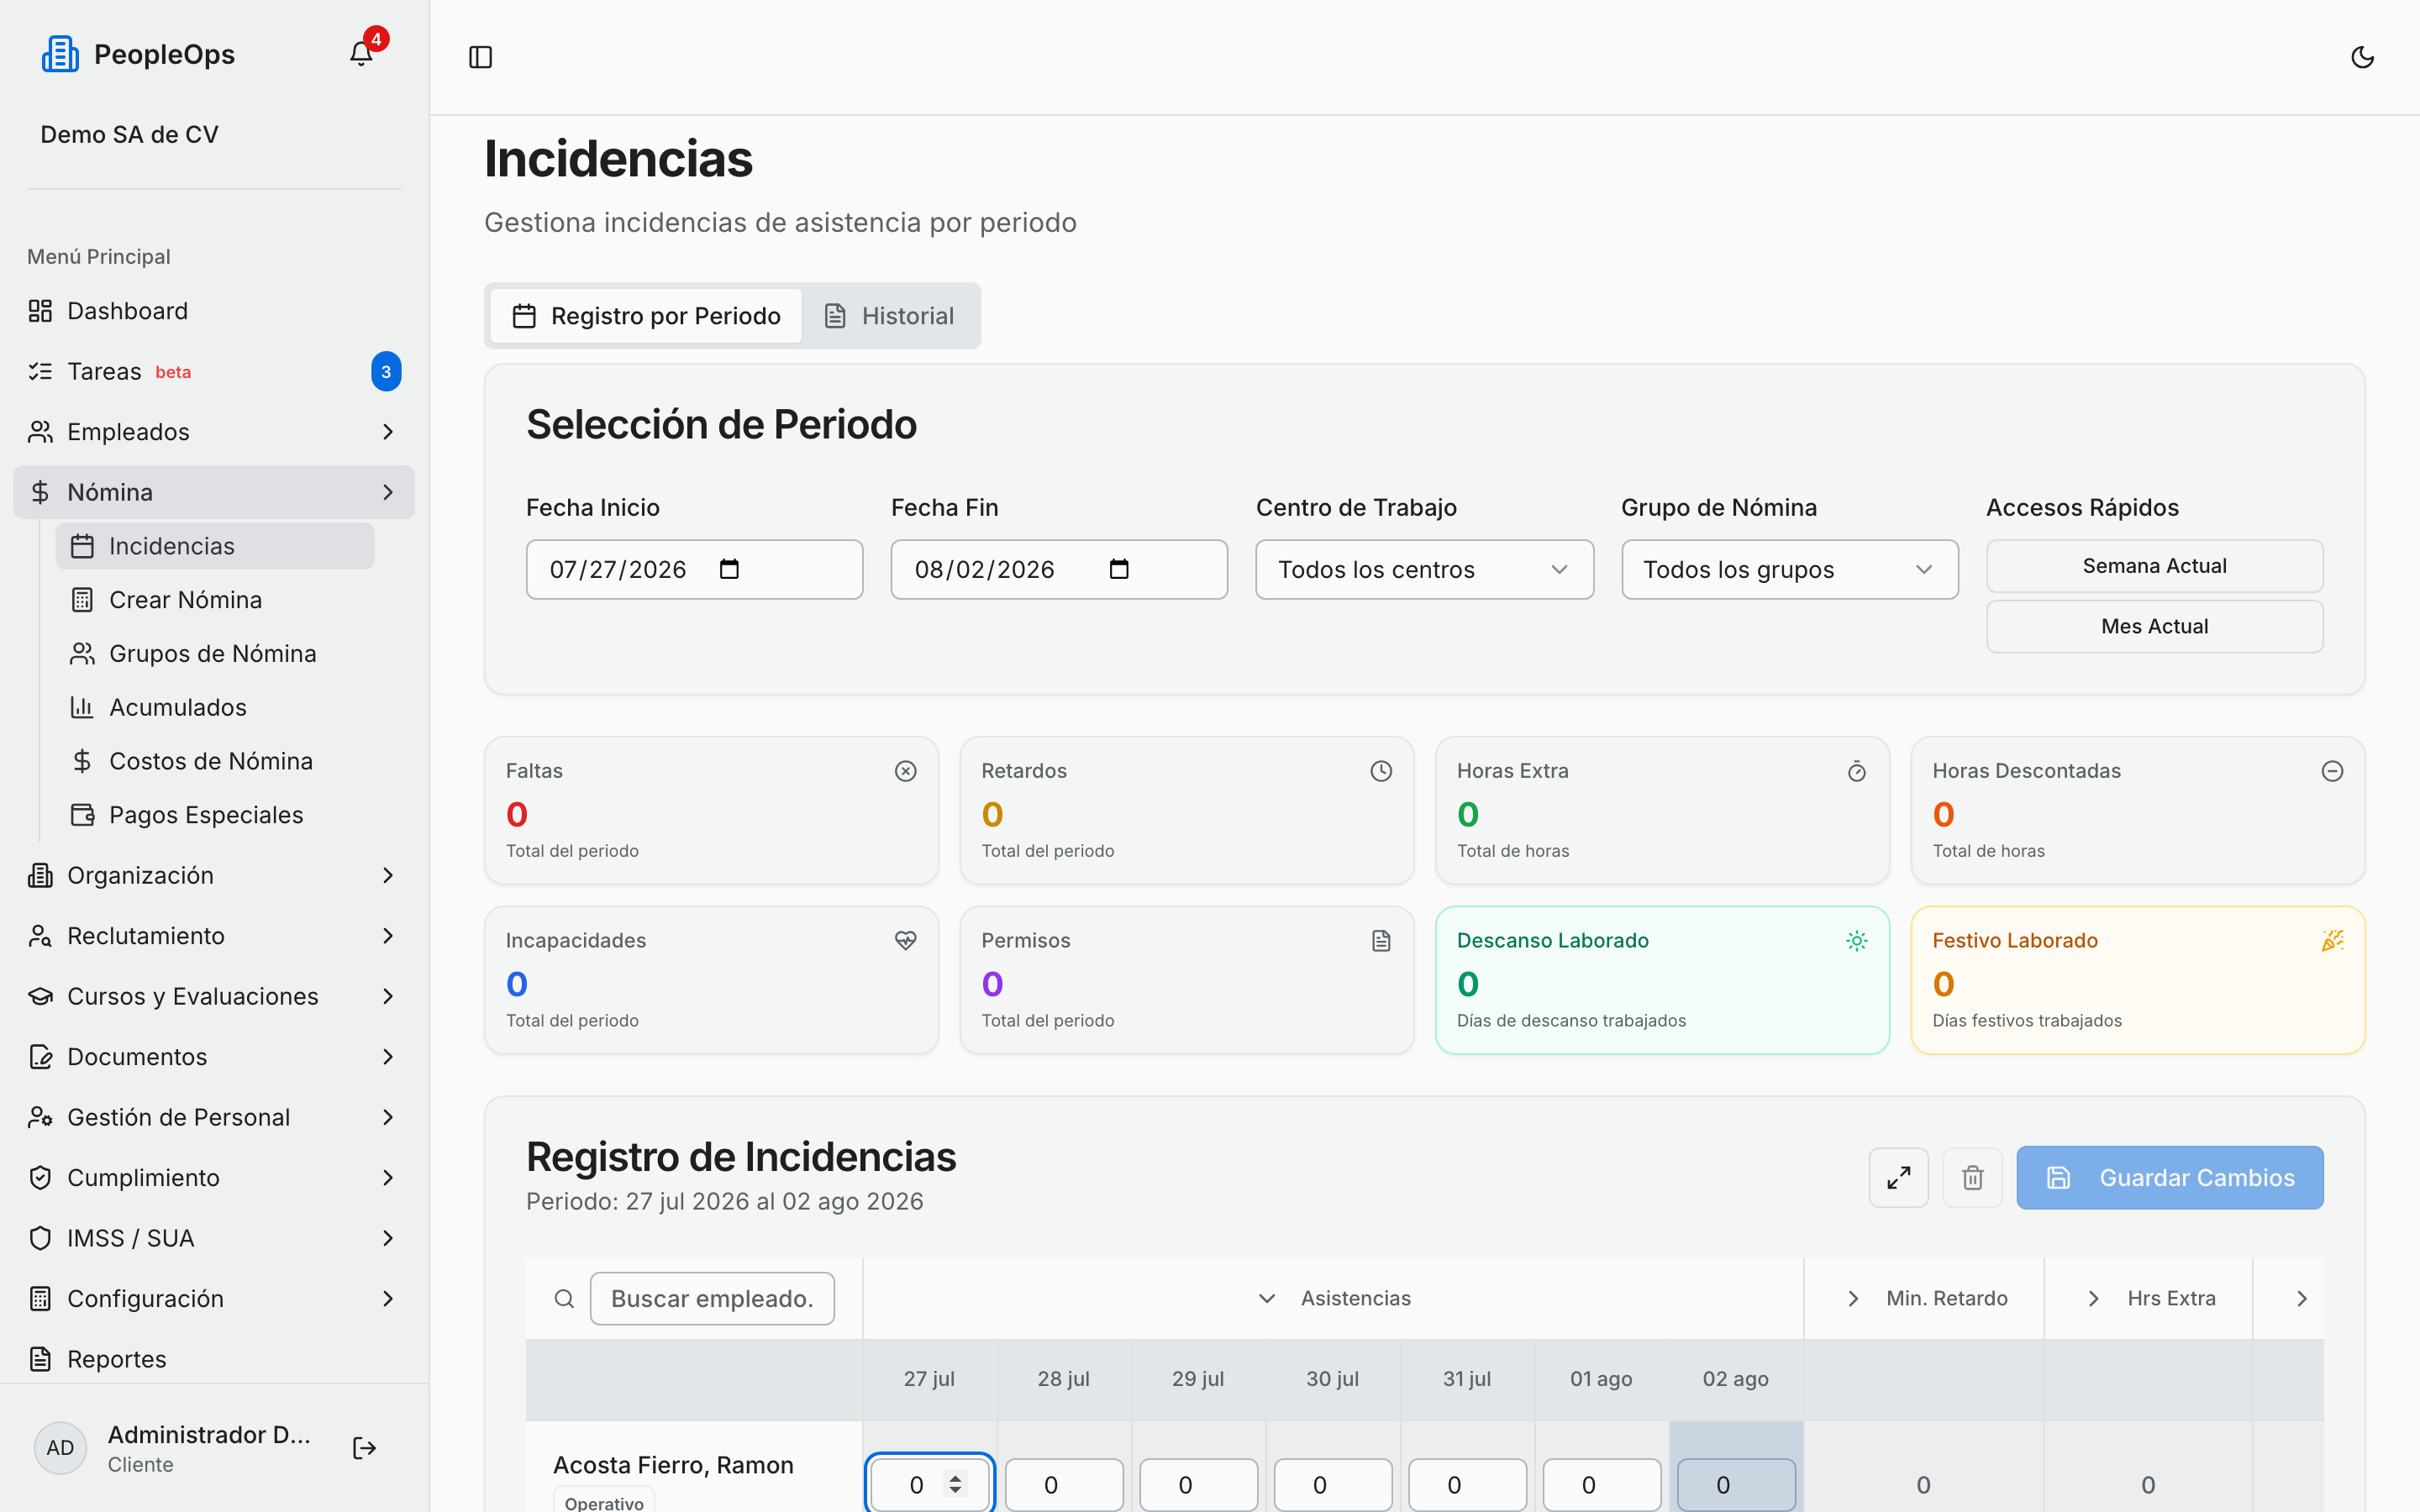Click the Fecha Inicio date field
The height and width of the screenshot is (1512, 2420).
694,569
